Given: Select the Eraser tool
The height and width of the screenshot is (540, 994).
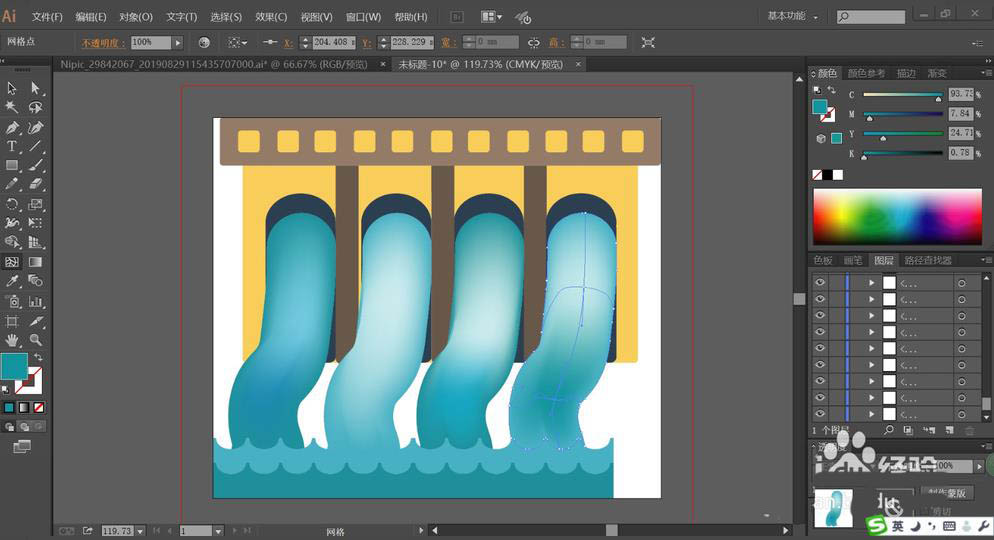Looking at the screenshot, I should [36, 185].
